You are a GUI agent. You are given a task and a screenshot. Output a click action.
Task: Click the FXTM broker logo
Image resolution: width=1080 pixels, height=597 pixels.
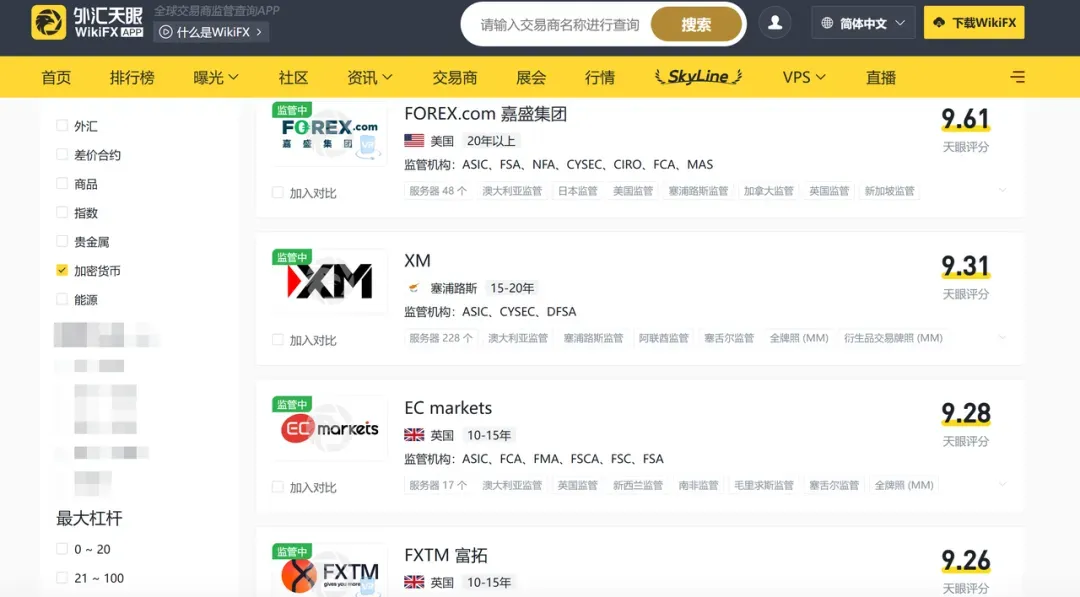coord(329,572)
